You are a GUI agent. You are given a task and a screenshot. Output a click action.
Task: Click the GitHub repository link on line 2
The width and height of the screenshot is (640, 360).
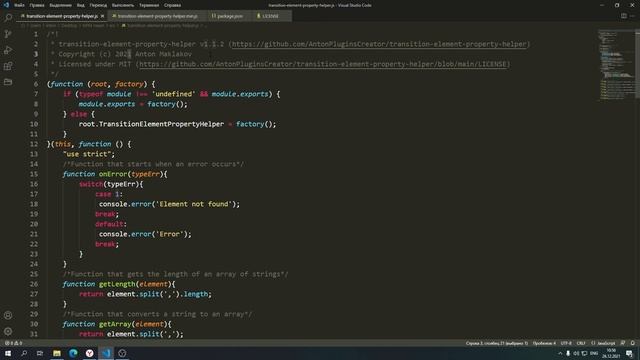[x=379, y=44]
